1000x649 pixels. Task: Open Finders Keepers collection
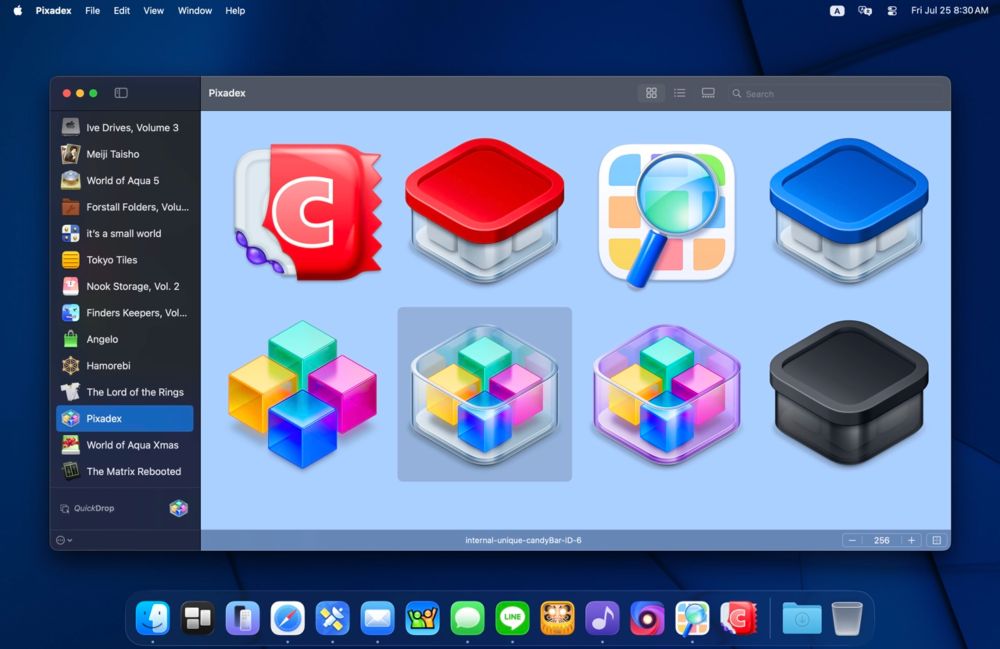(x=125, y=312)
